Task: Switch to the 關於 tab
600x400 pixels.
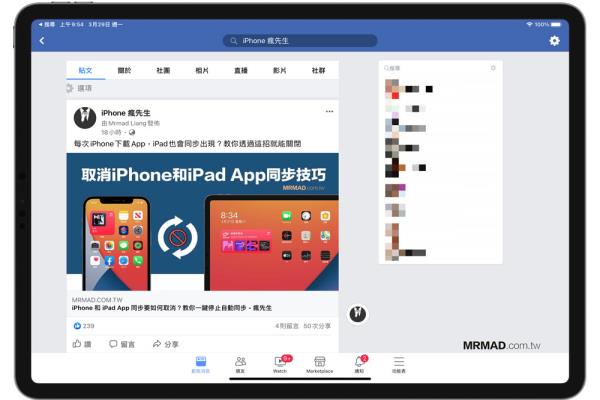Action: [124, 70]
